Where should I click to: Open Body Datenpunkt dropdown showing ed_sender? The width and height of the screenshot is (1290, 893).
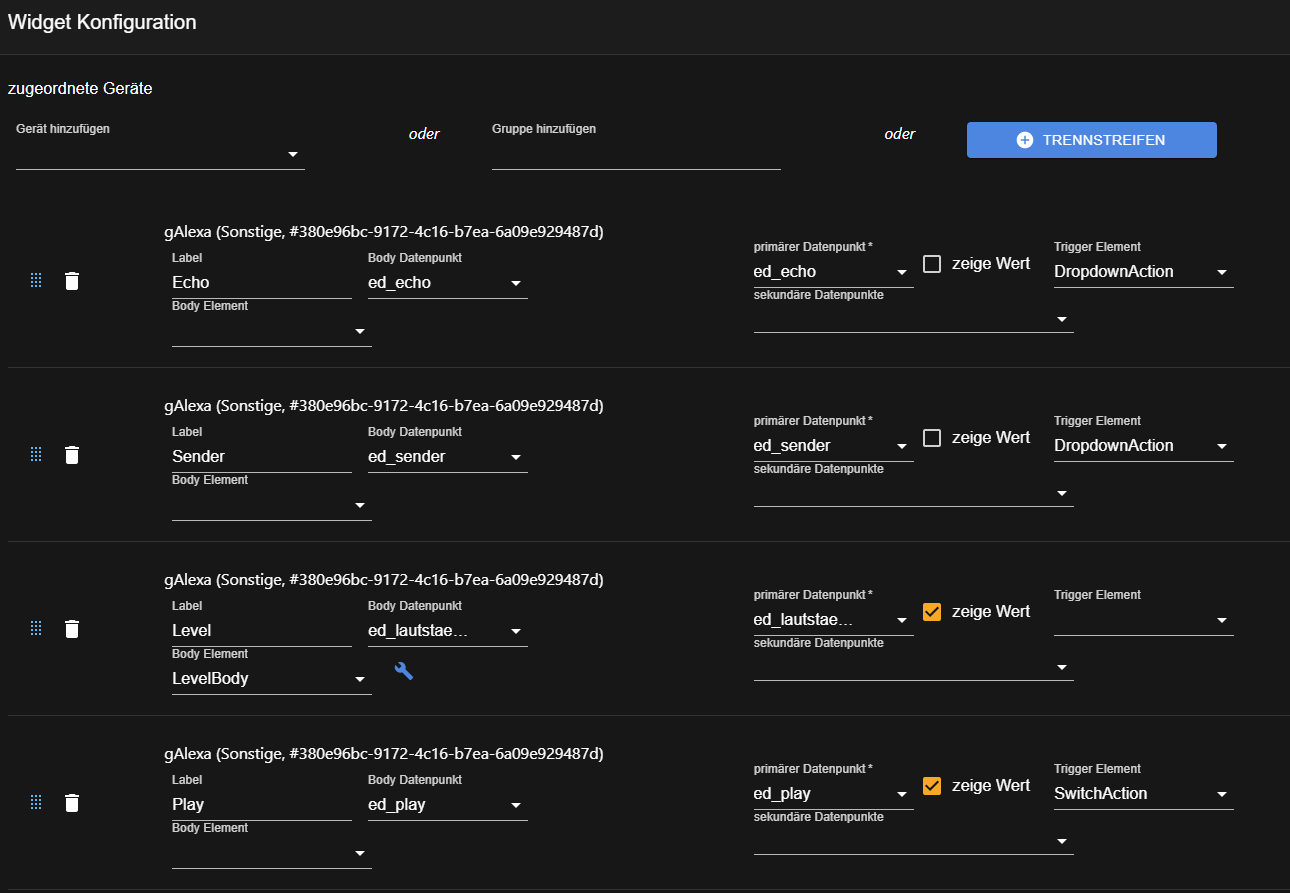448,457
